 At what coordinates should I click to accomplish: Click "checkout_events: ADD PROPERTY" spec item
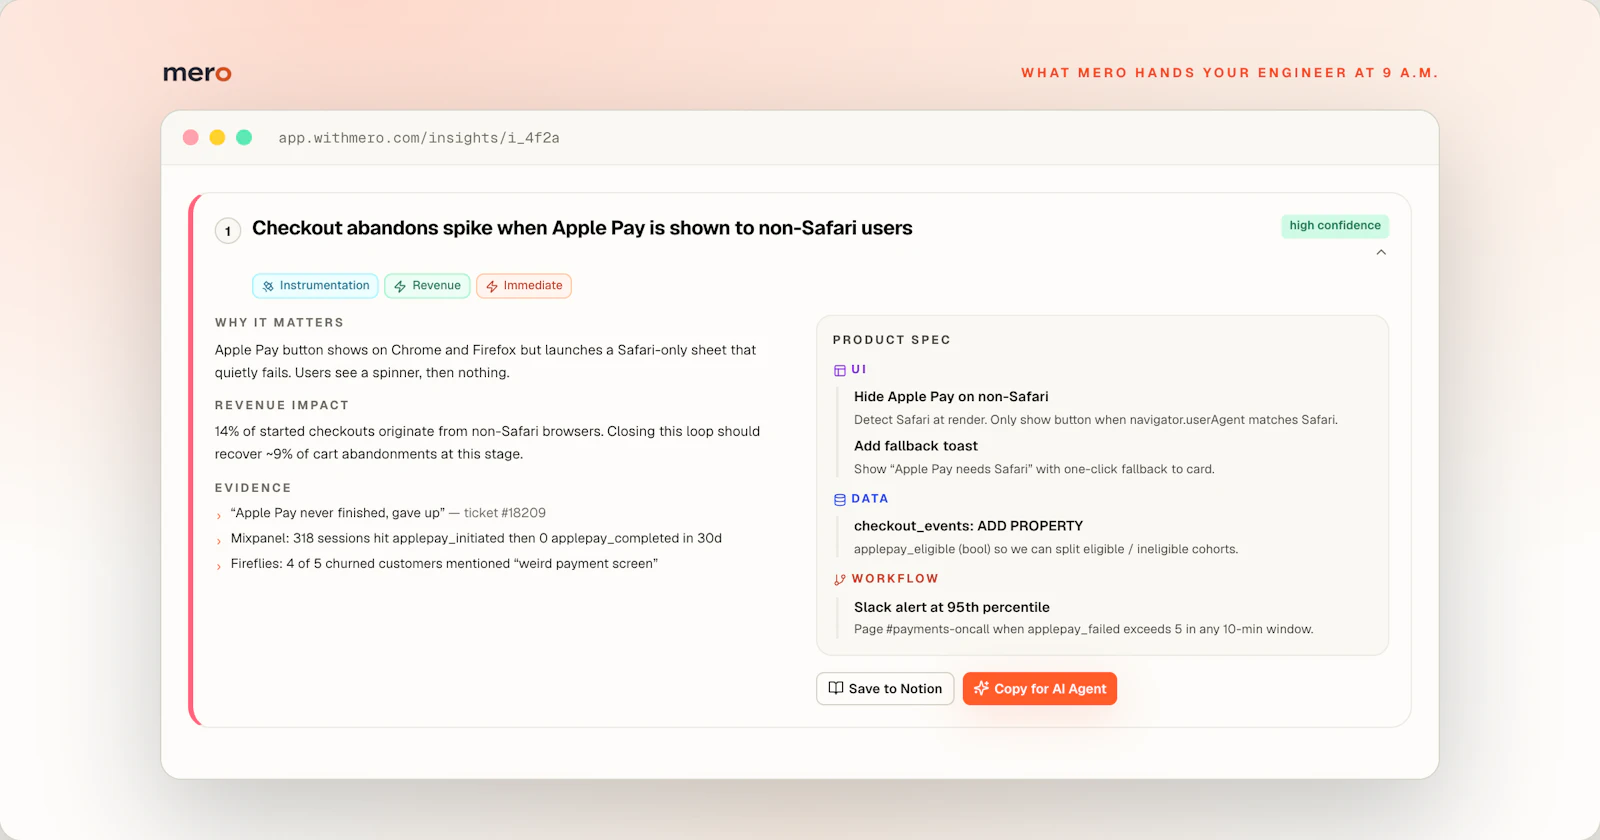(x=968, y=526)
